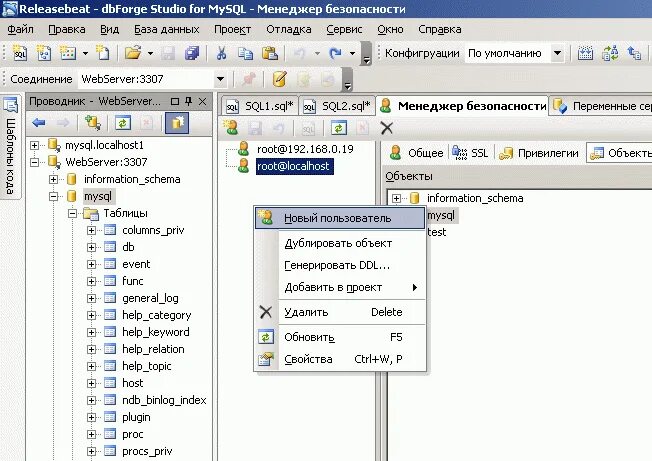Viewport: 652px width, 461px height.
Task: Click the new database diagram icon
Action: 44,53
